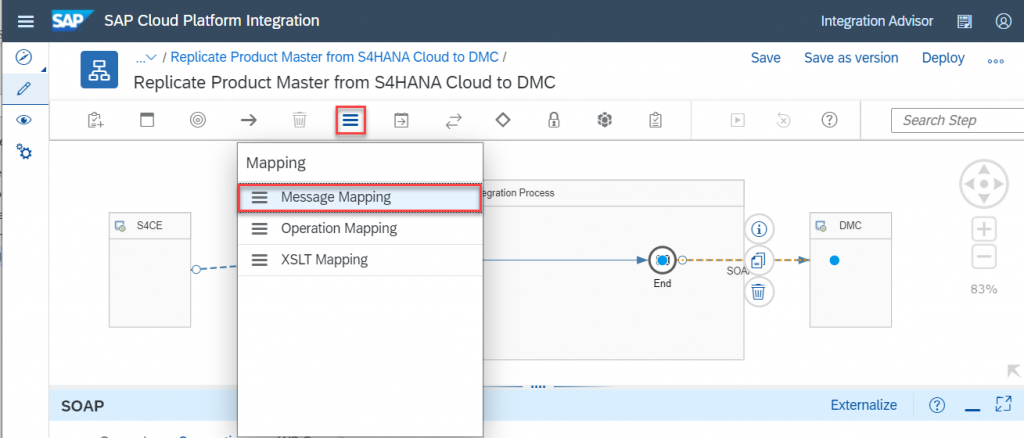Open the Design pencil icon in sidebar
The height and width of the screenshot is (438, 1024).
(24, 88)
